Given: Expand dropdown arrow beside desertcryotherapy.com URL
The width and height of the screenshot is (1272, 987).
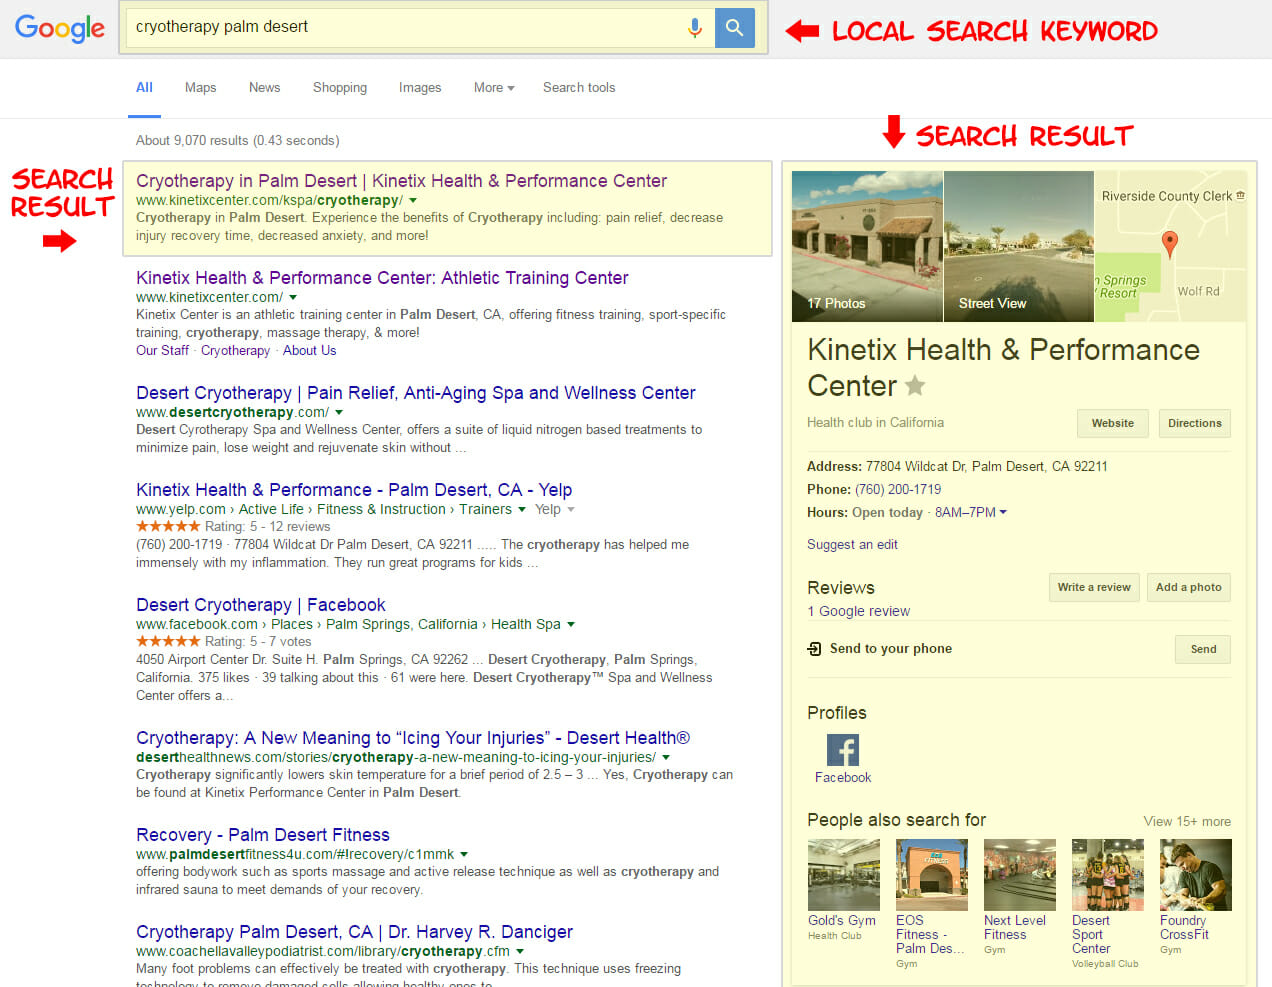Looking at the screenshot, I should [339, 413].
